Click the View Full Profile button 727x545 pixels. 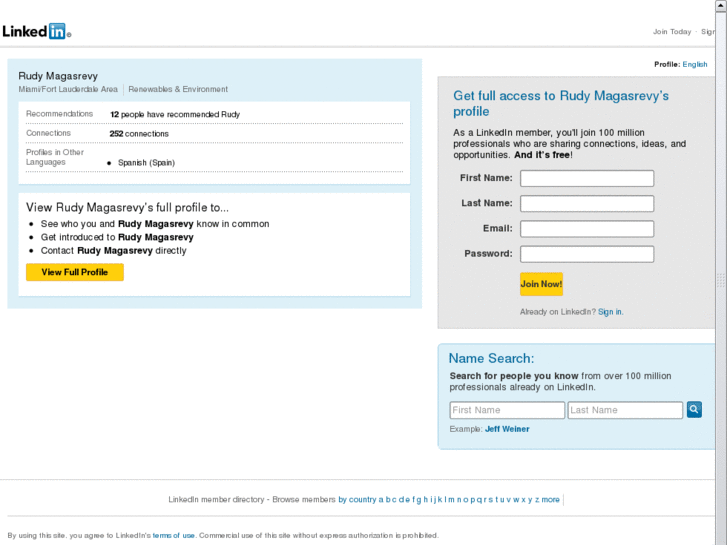pos(75,272)
